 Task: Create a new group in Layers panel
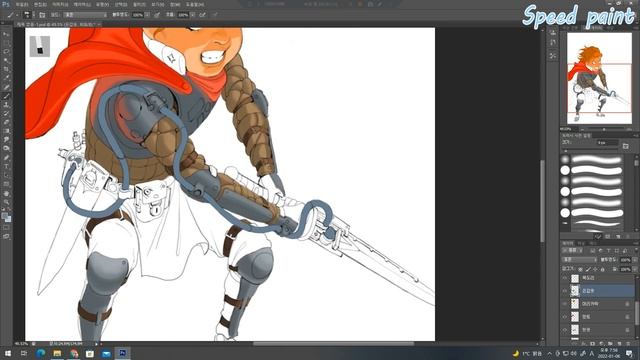pos(611,344)
